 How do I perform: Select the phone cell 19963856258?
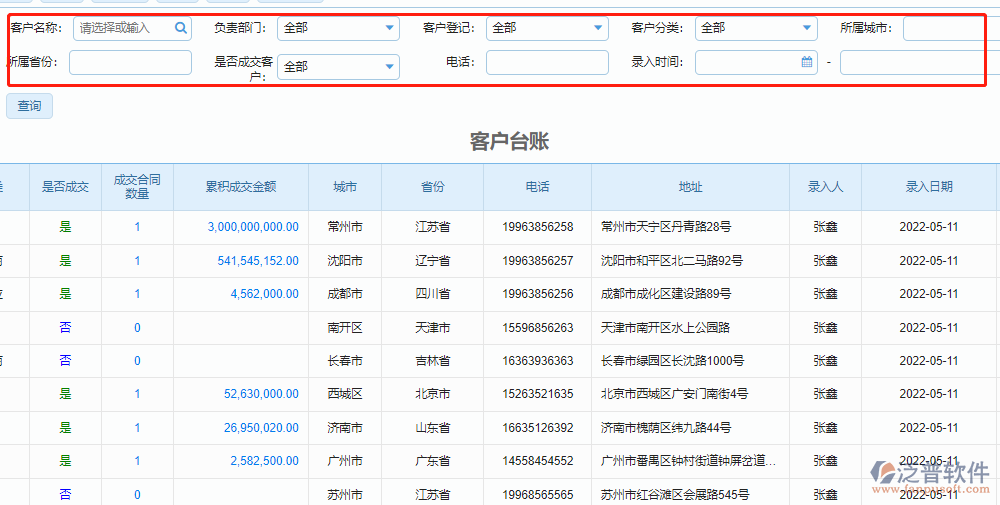point(537,227)
